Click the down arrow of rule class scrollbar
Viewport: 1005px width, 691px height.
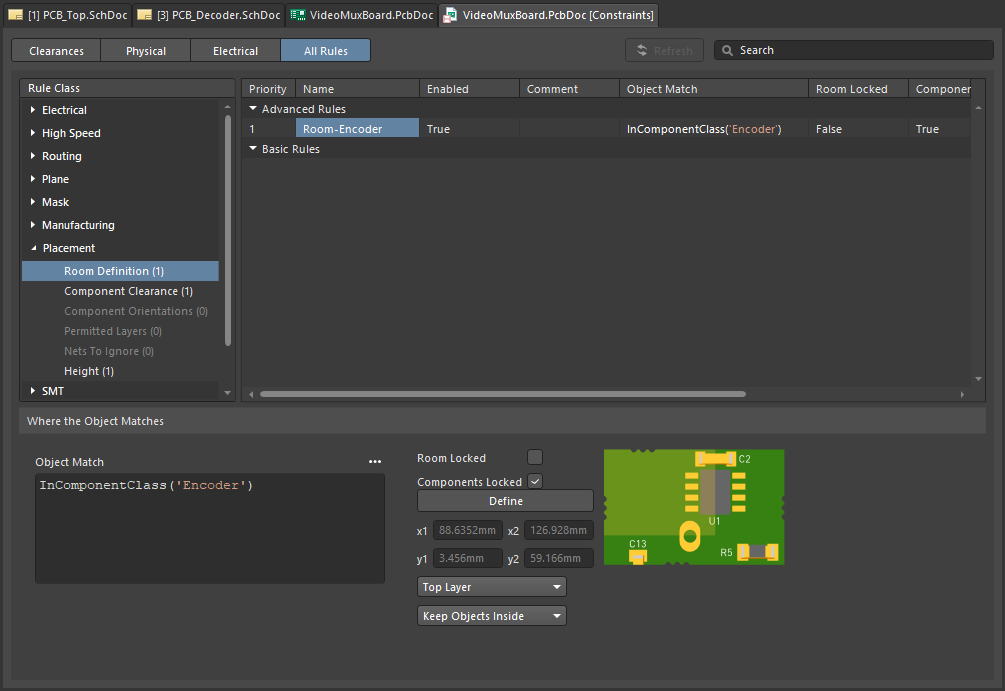[228, 392]
